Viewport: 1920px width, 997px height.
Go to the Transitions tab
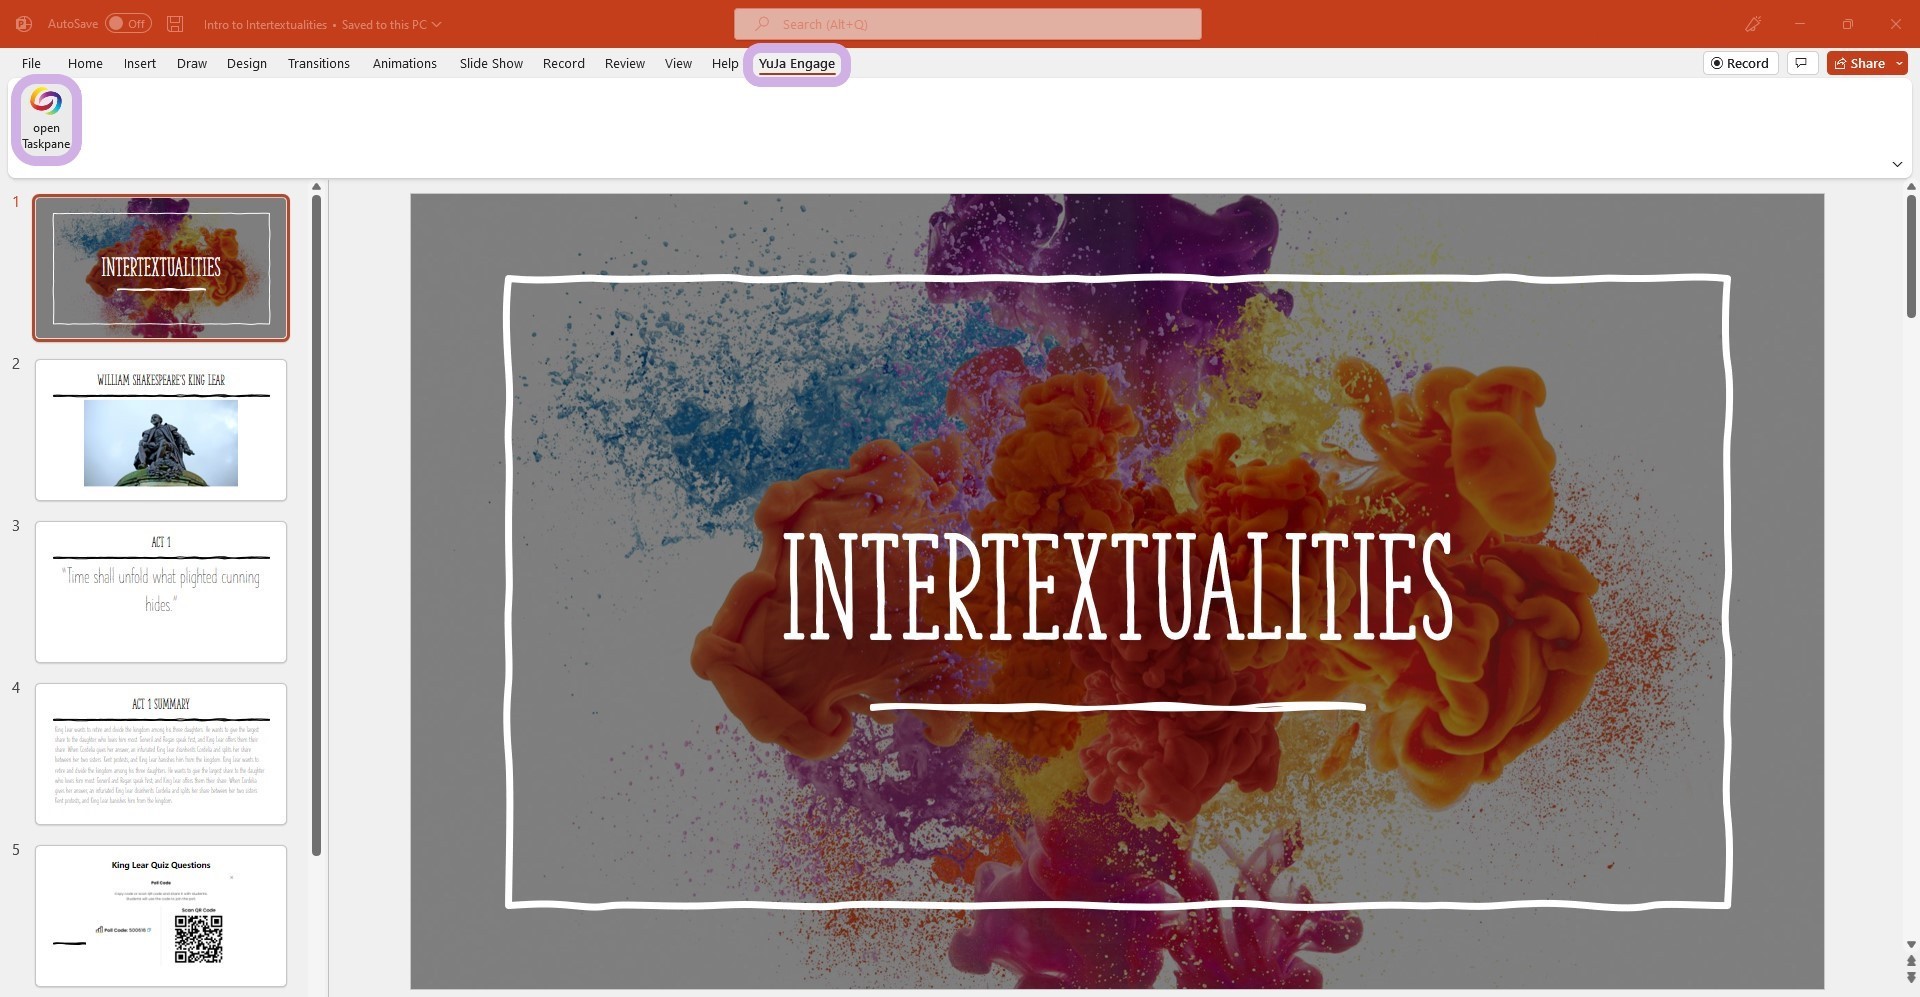[x=319, y=63]
